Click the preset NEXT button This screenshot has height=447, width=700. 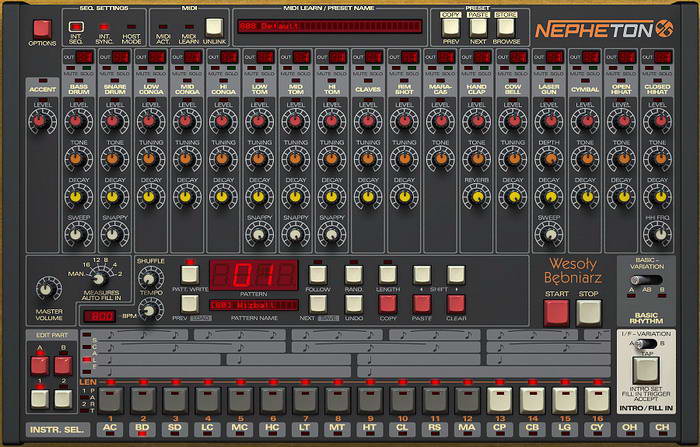[x=478, y=26]
